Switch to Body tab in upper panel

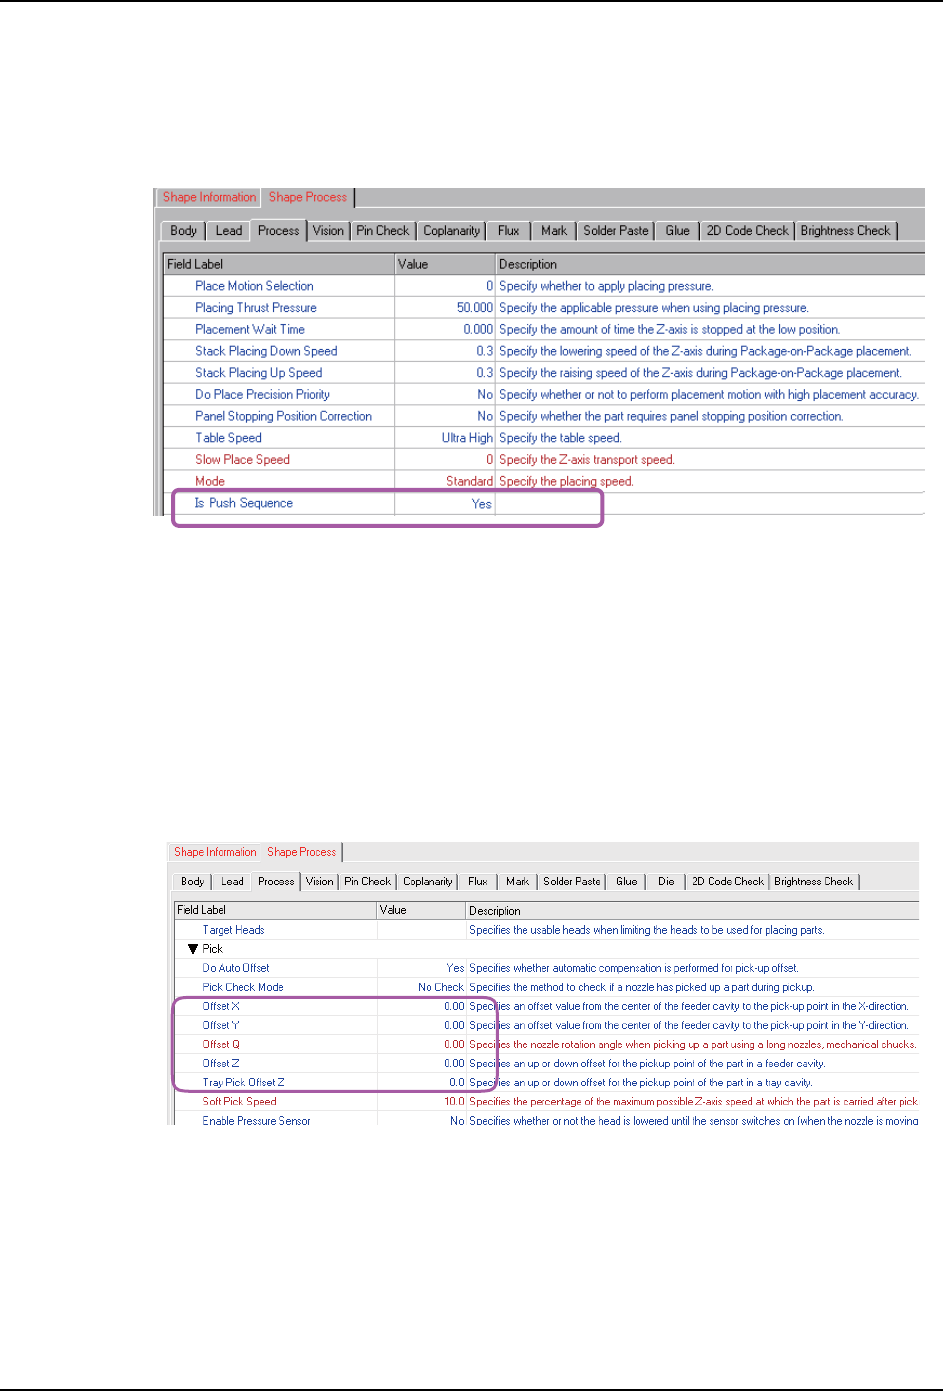tap(184, 231)
